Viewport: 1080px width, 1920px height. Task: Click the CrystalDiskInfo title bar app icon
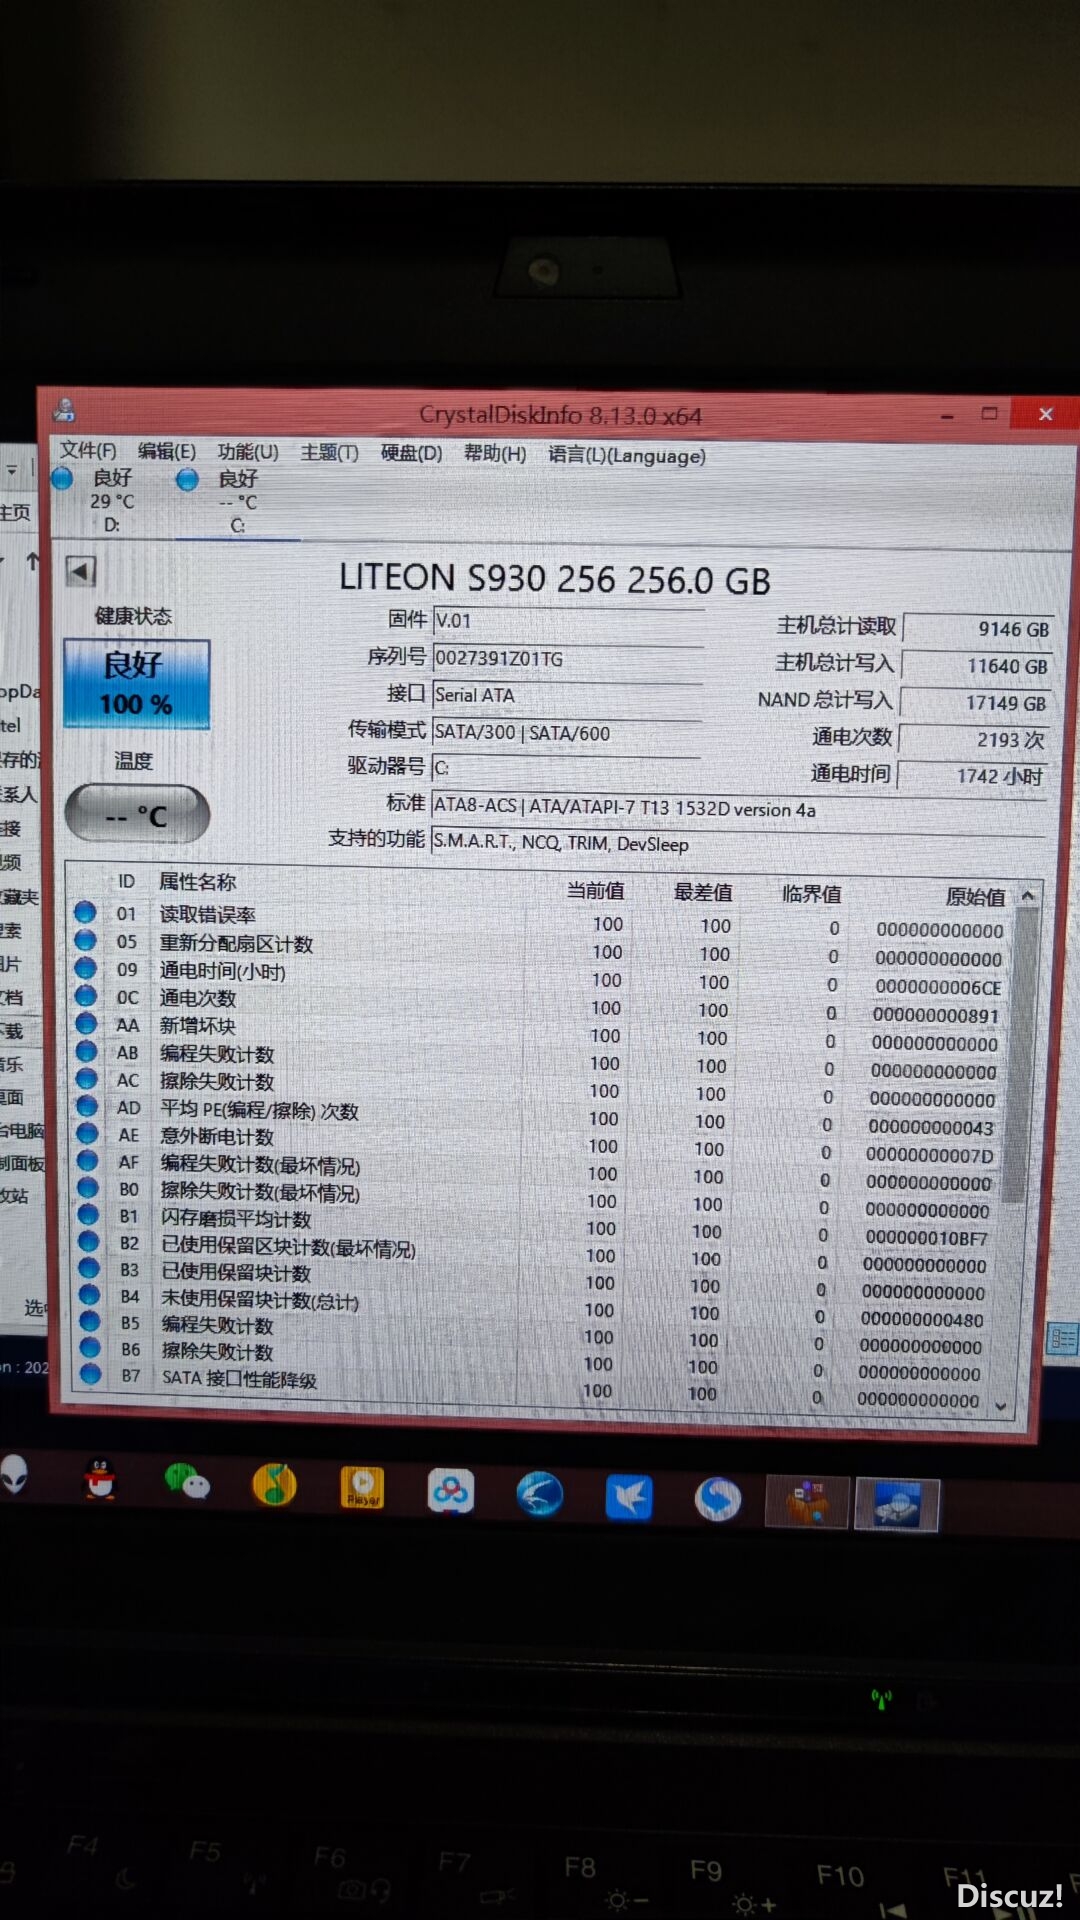pos(65,411)
